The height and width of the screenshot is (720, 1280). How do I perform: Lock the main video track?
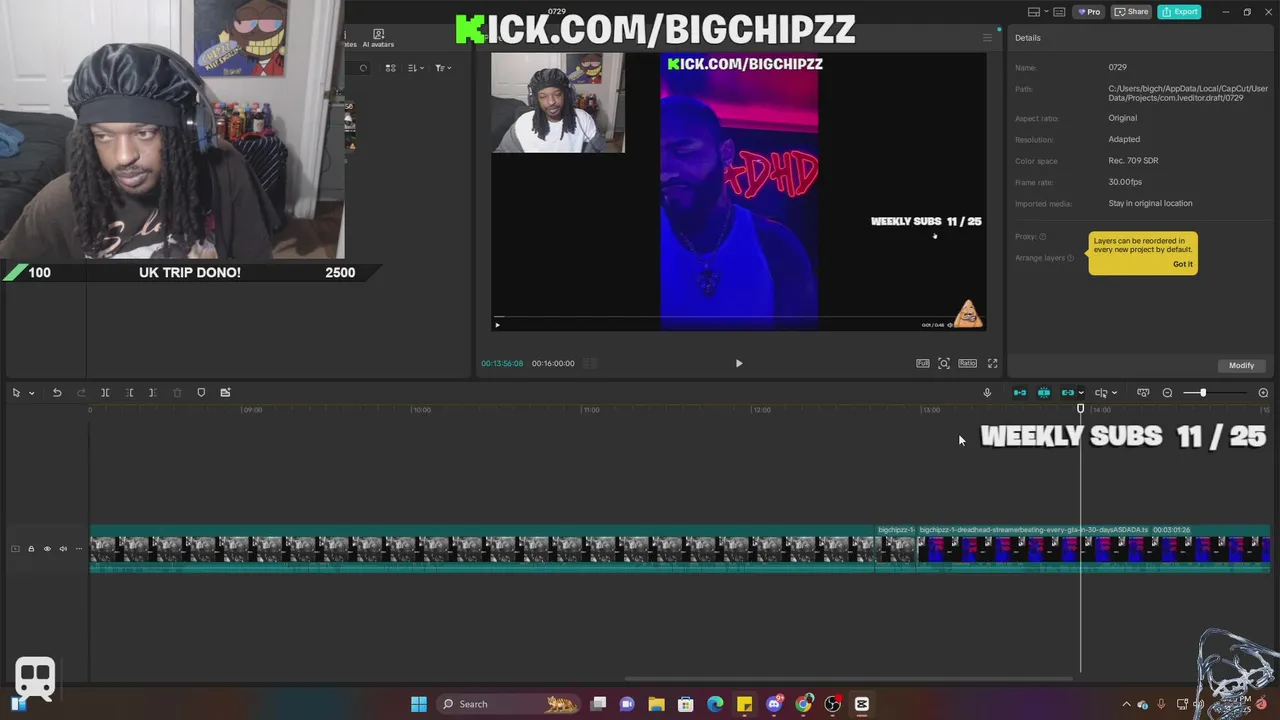31,549
